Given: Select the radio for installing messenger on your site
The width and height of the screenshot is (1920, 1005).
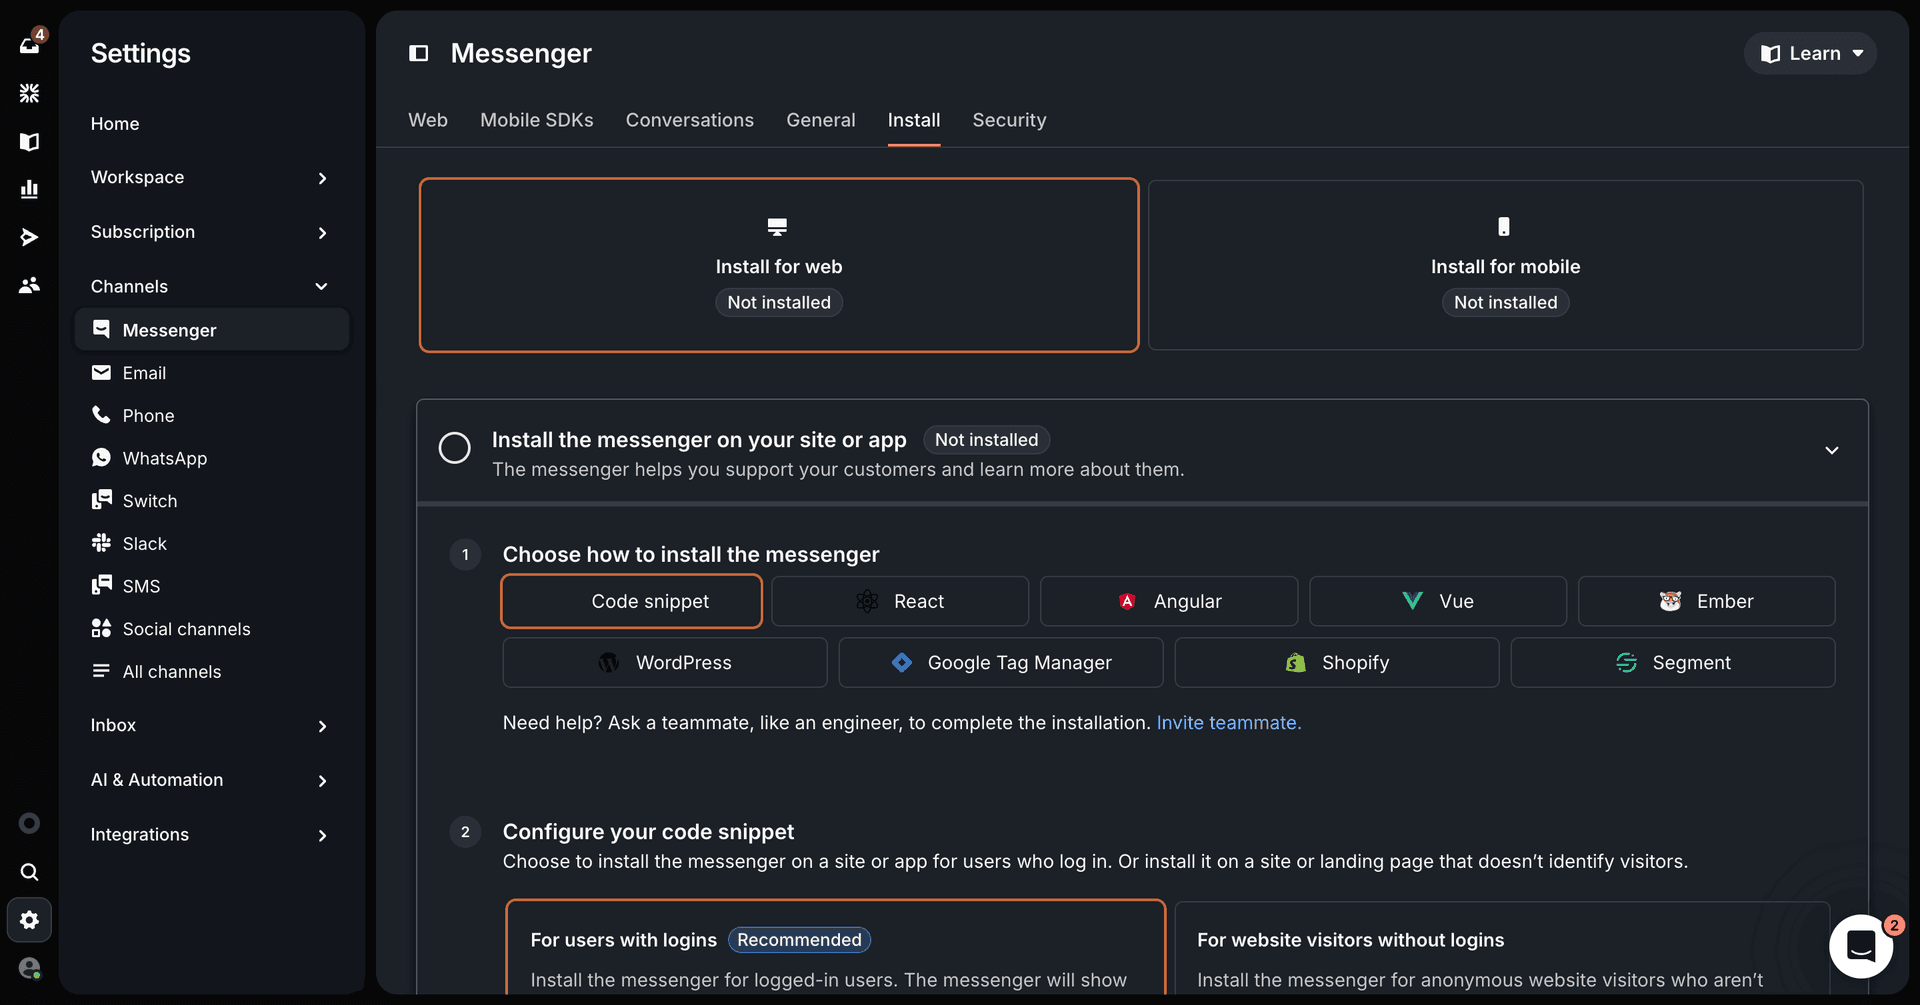Looking at the screenshot, I should [455, 447].
